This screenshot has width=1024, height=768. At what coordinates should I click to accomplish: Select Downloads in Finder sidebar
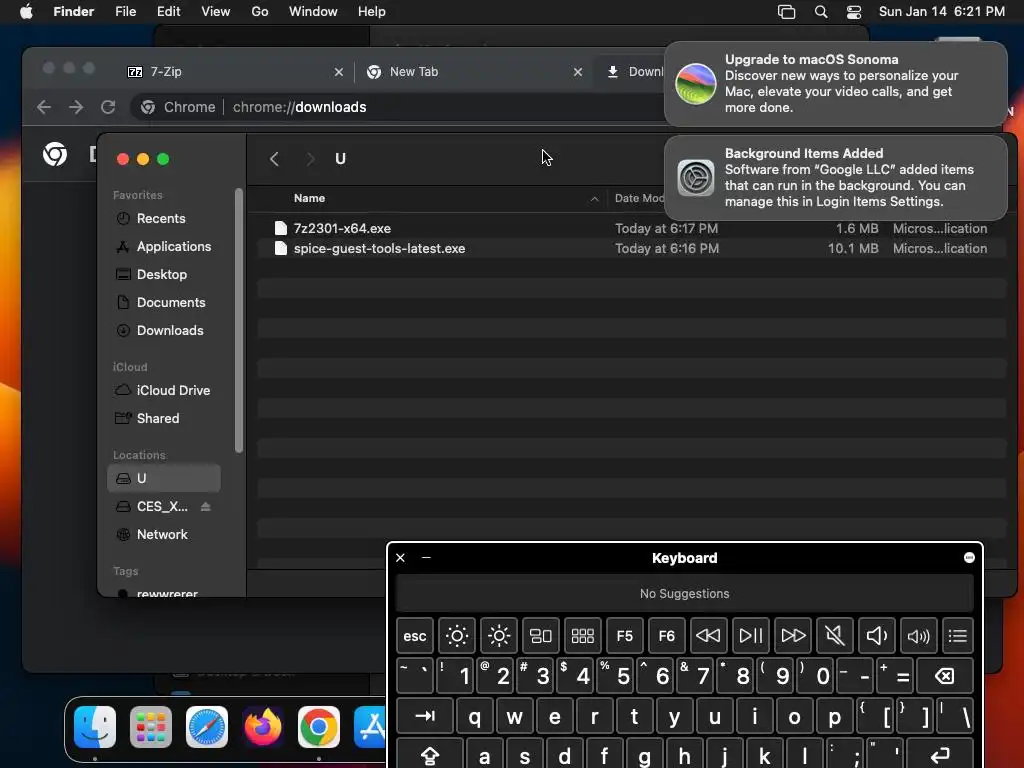pyautogui.click(x=164, y=331)
